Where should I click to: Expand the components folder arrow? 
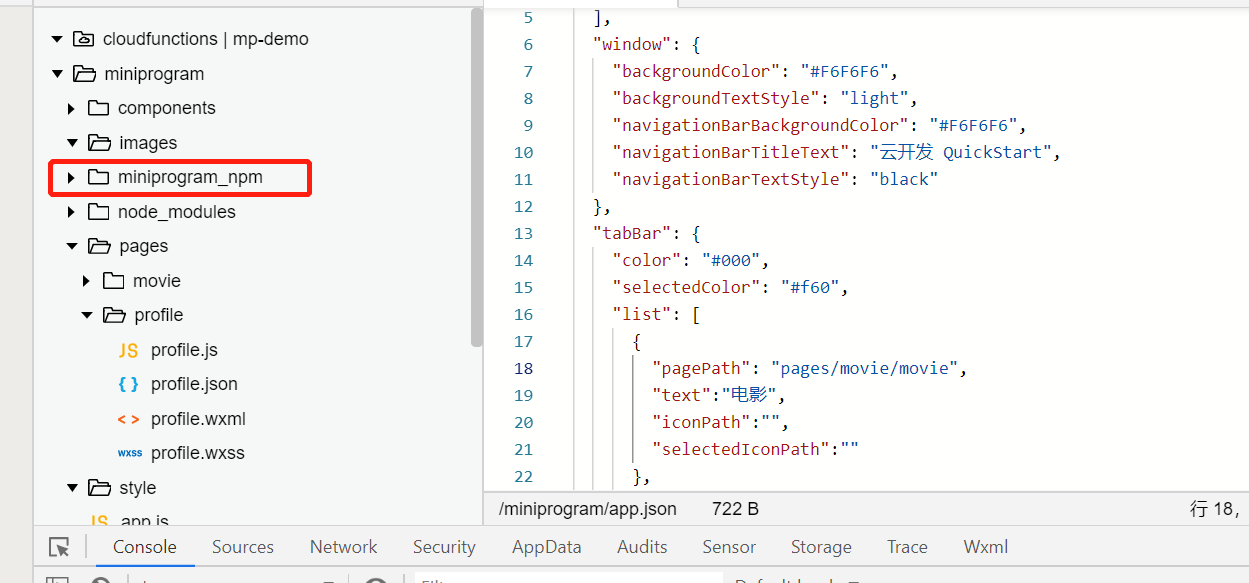click(71, 108)
